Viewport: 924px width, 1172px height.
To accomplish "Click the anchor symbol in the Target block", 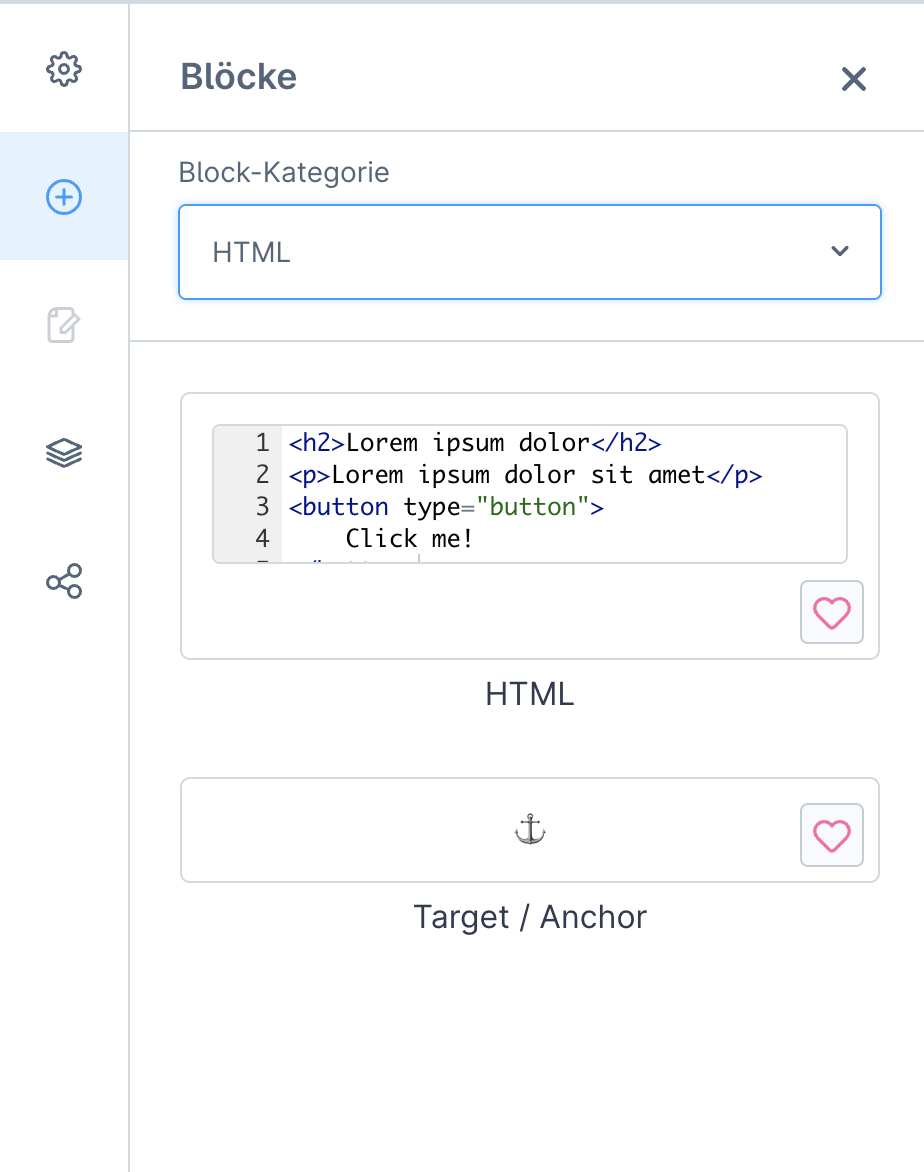I will click(x=530, y=830).
